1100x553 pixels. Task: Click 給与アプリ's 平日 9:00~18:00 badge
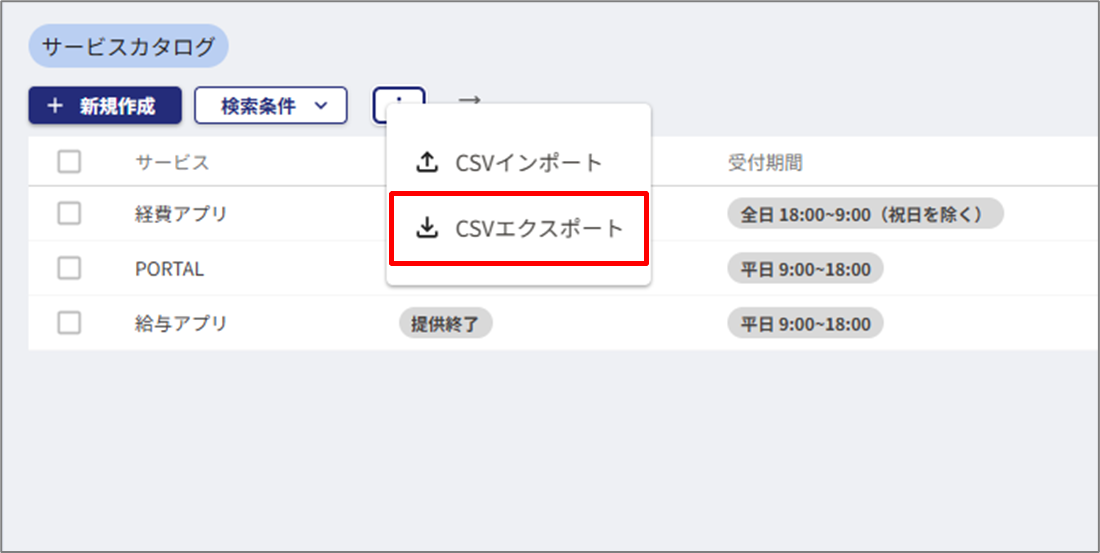coord(805,324)
